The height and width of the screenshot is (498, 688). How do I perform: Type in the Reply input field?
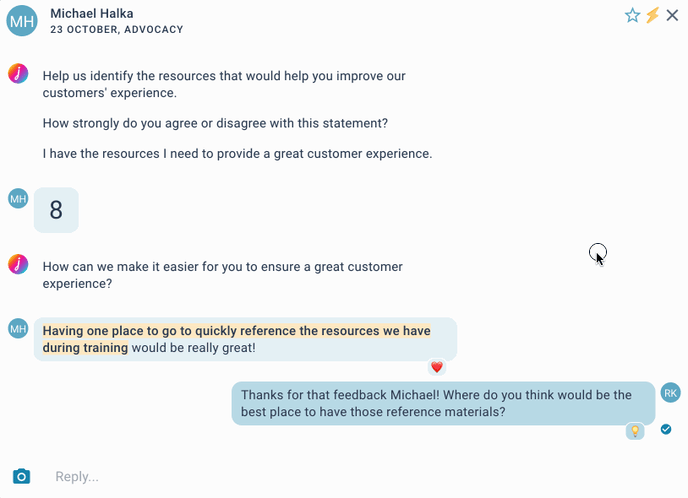(351, 477)
